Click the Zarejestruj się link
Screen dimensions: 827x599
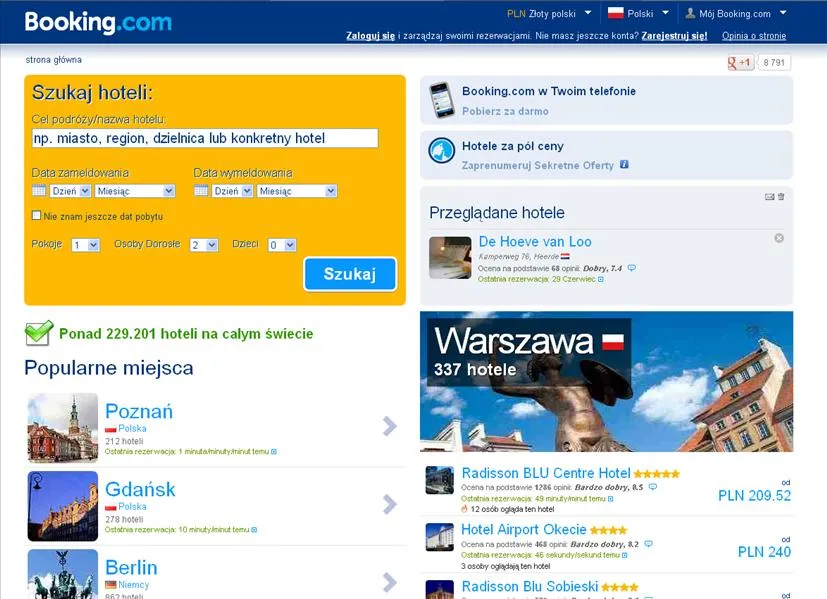pyautogui.click(x=674, y=36)
